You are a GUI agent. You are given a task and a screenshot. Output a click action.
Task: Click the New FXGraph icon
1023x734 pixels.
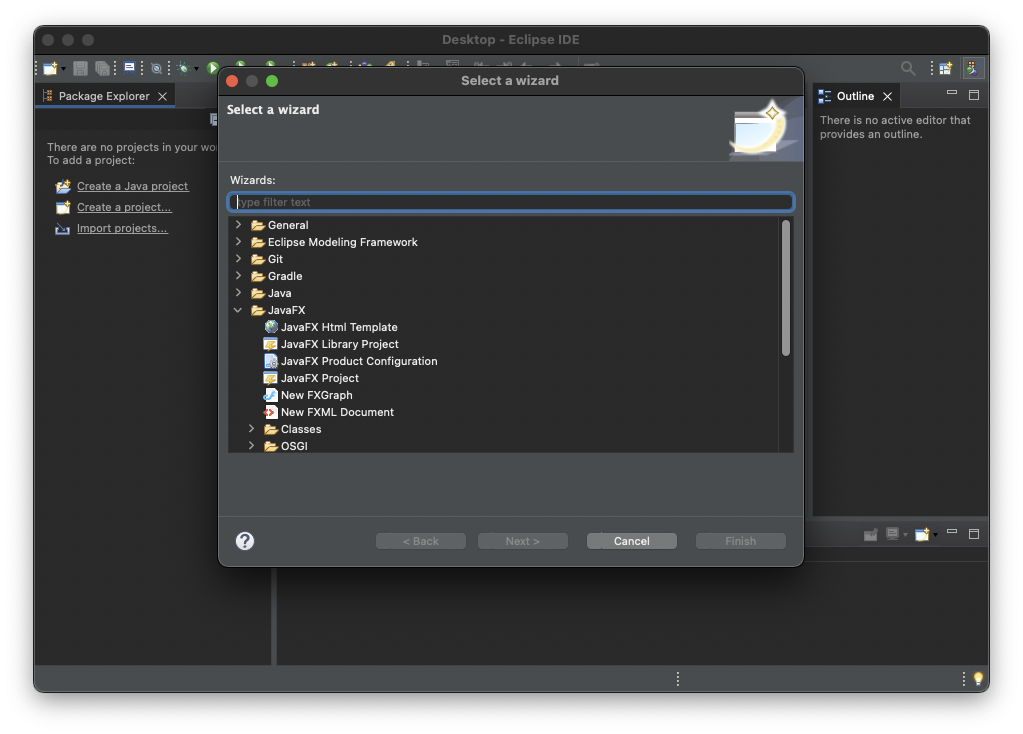pos(270,395)
